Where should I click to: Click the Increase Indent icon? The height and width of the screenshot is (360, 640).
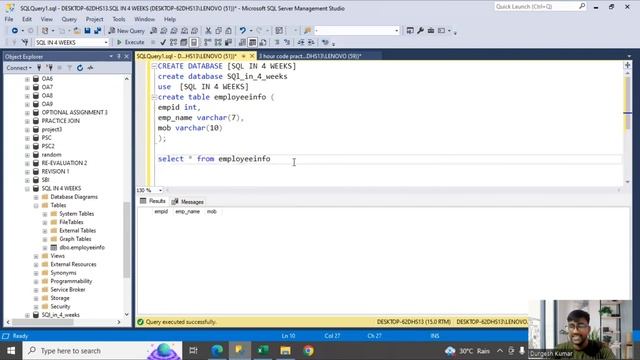pyautogui.click(x=311, y=42)
